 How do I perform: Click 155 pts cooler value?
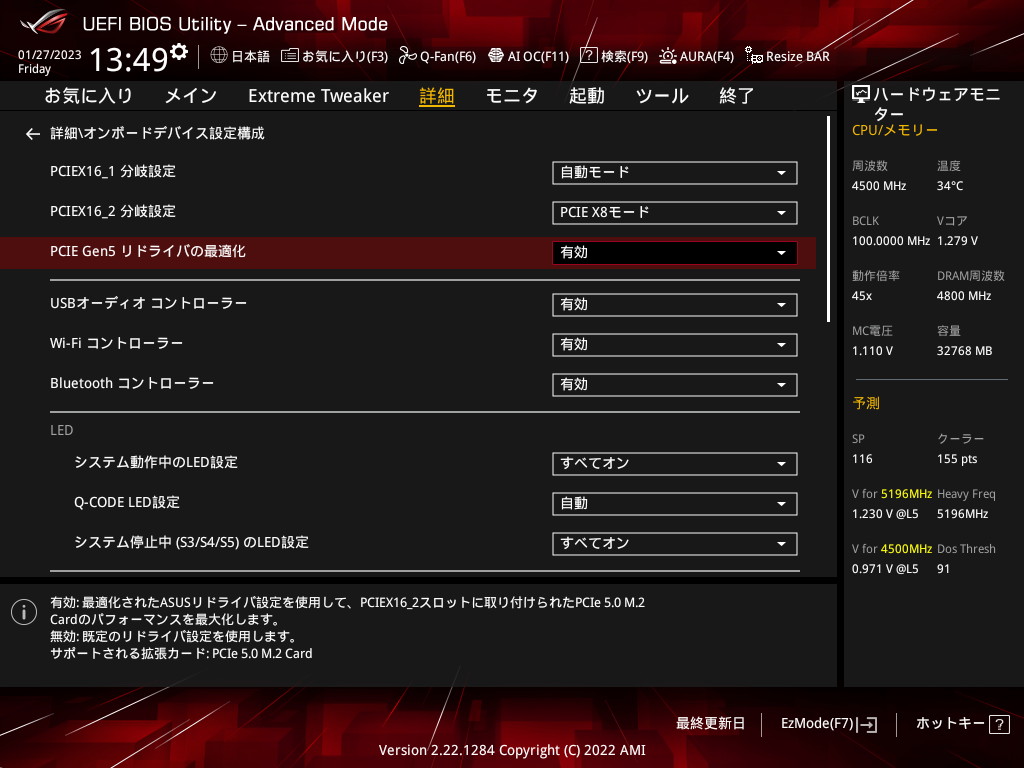(957, 459)
